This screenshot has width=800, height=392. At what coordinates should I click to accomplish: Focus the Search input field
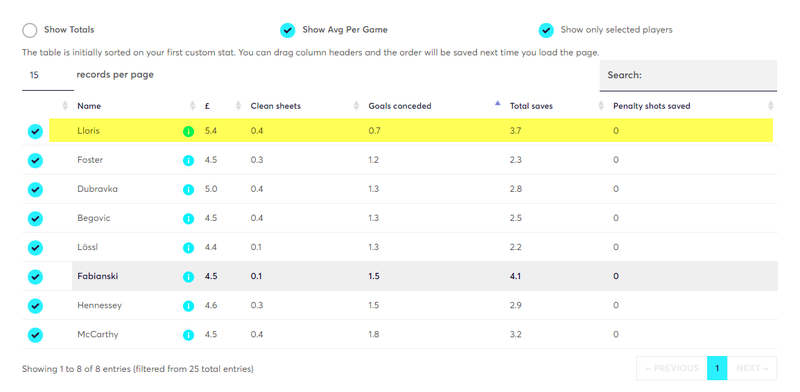click(688, 76)
